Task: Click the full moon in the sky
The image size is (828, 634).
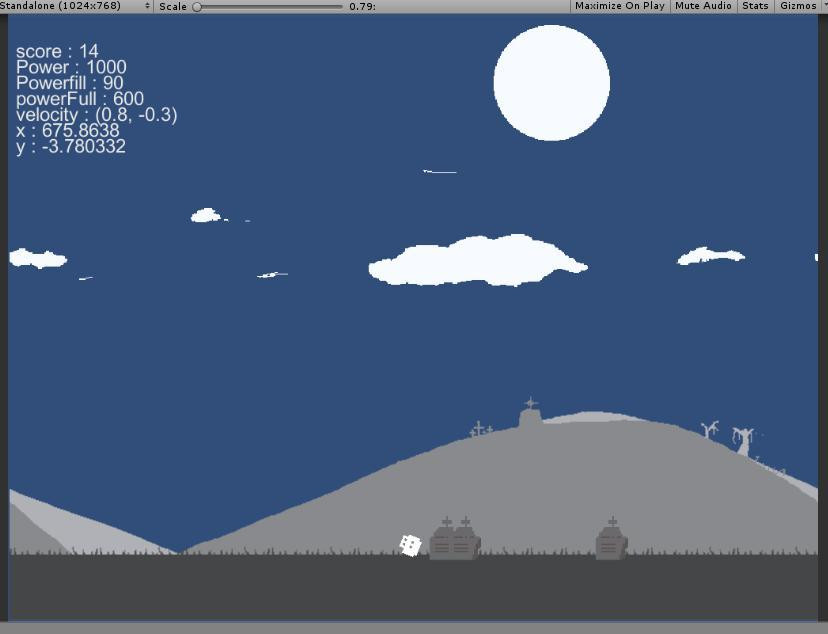Action: point(552,83)
